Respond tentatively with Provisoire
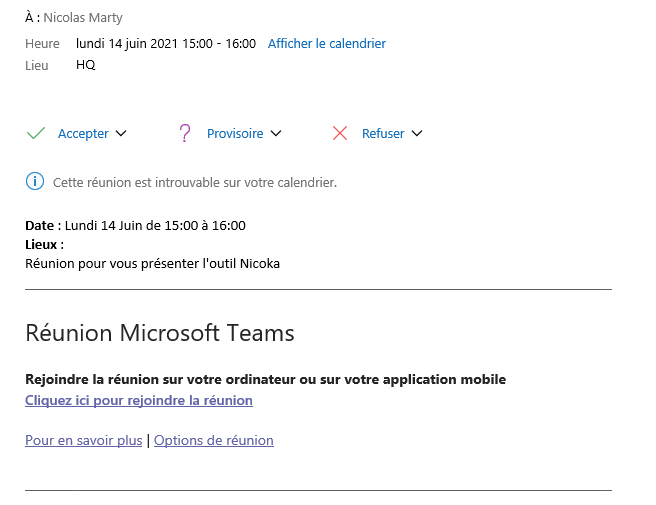The image size is (656, 505). click(235, 133)
